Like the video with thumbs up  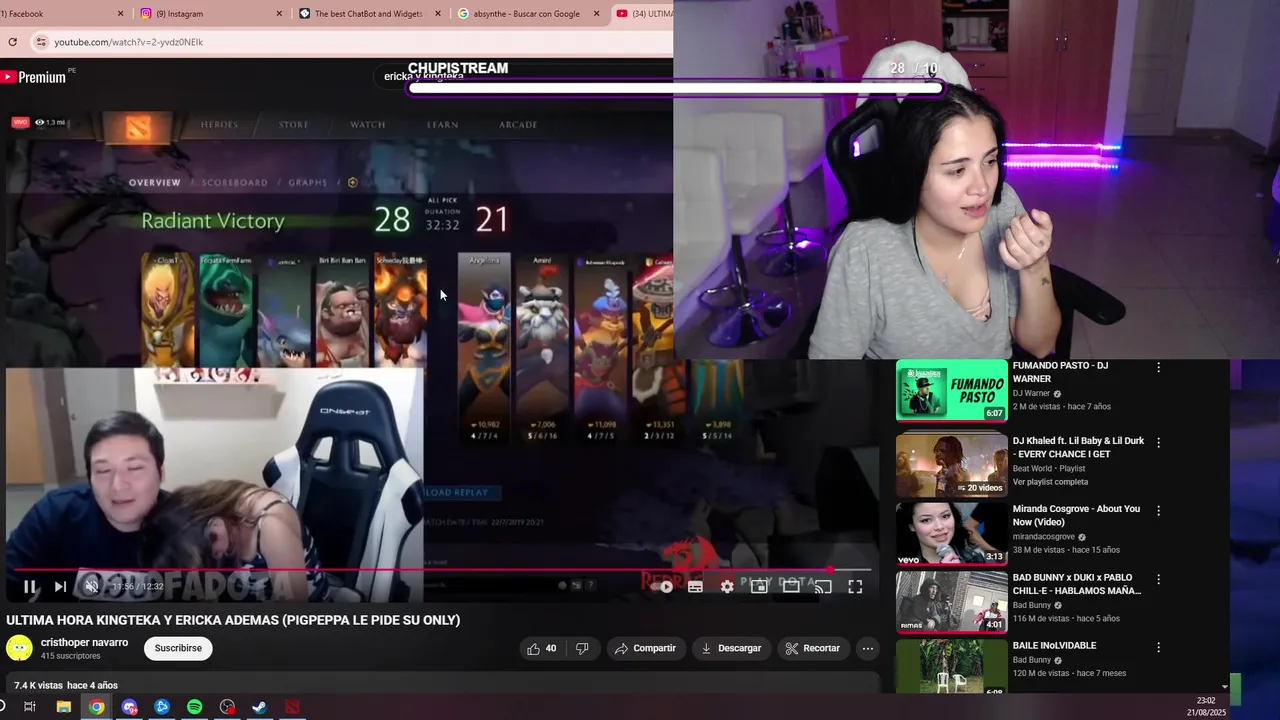(541, 648)
